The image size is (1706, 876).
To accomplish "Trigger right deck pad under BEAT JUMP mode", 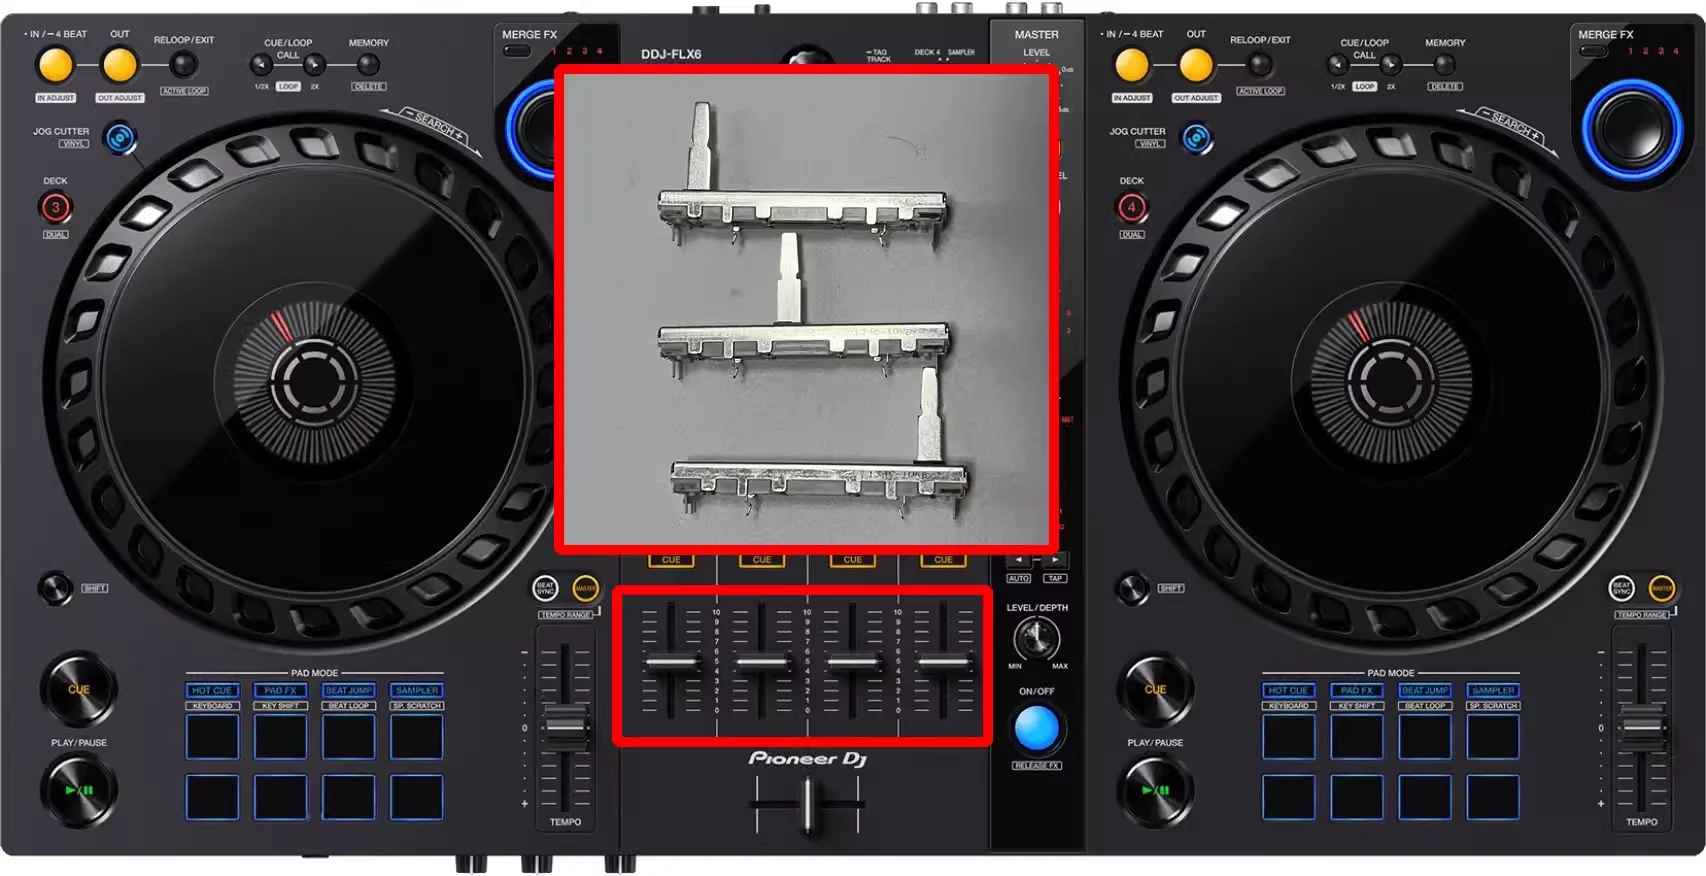I will tap(1425, 737).
